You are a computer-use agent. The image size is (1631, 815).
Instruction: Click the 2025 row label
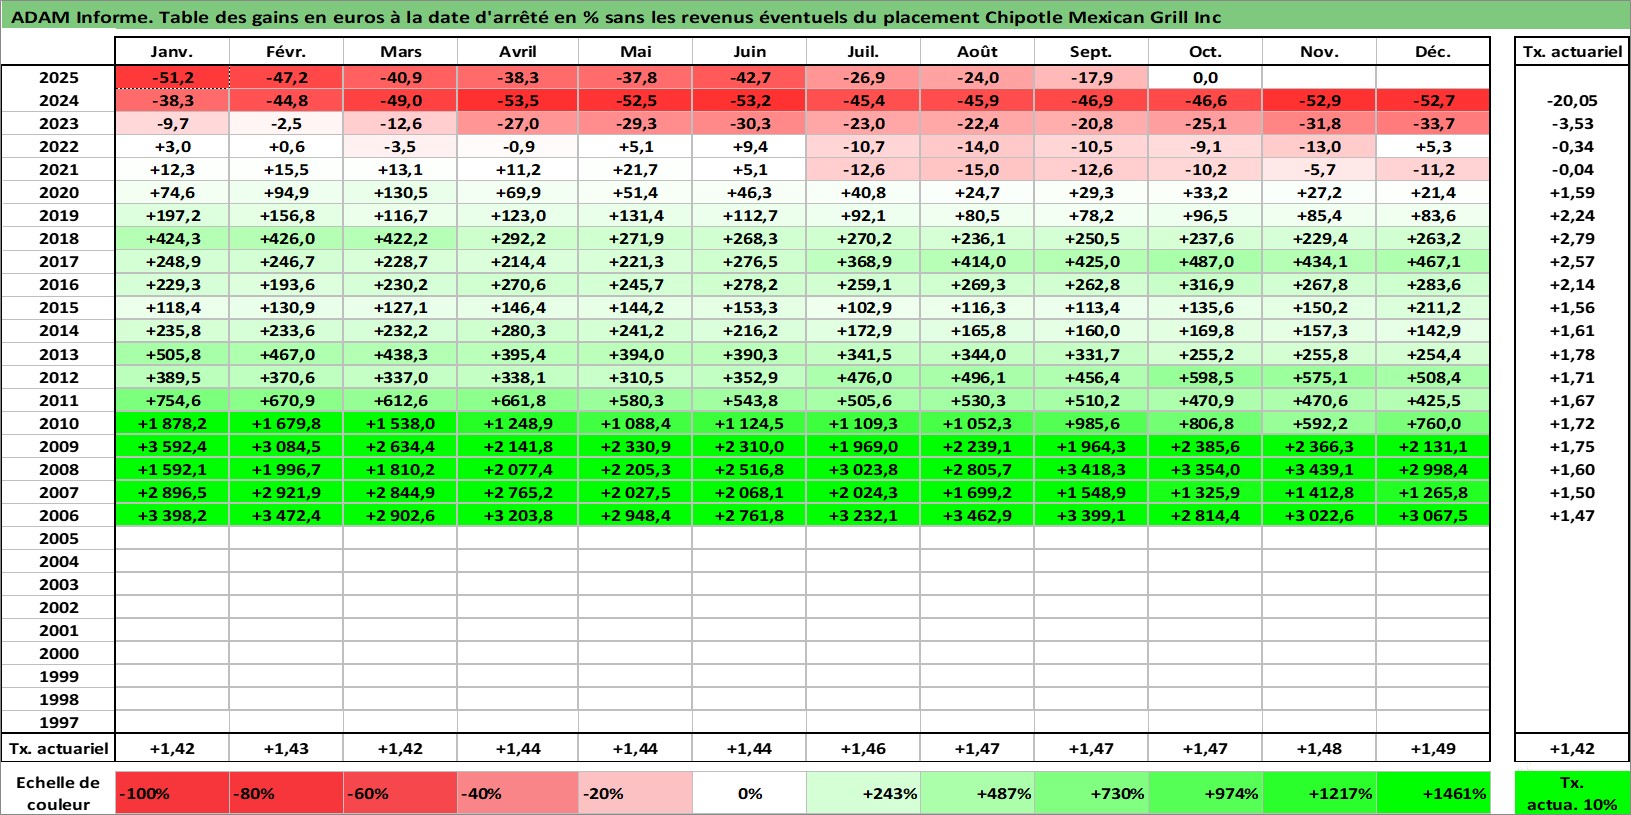click(58, 77)
